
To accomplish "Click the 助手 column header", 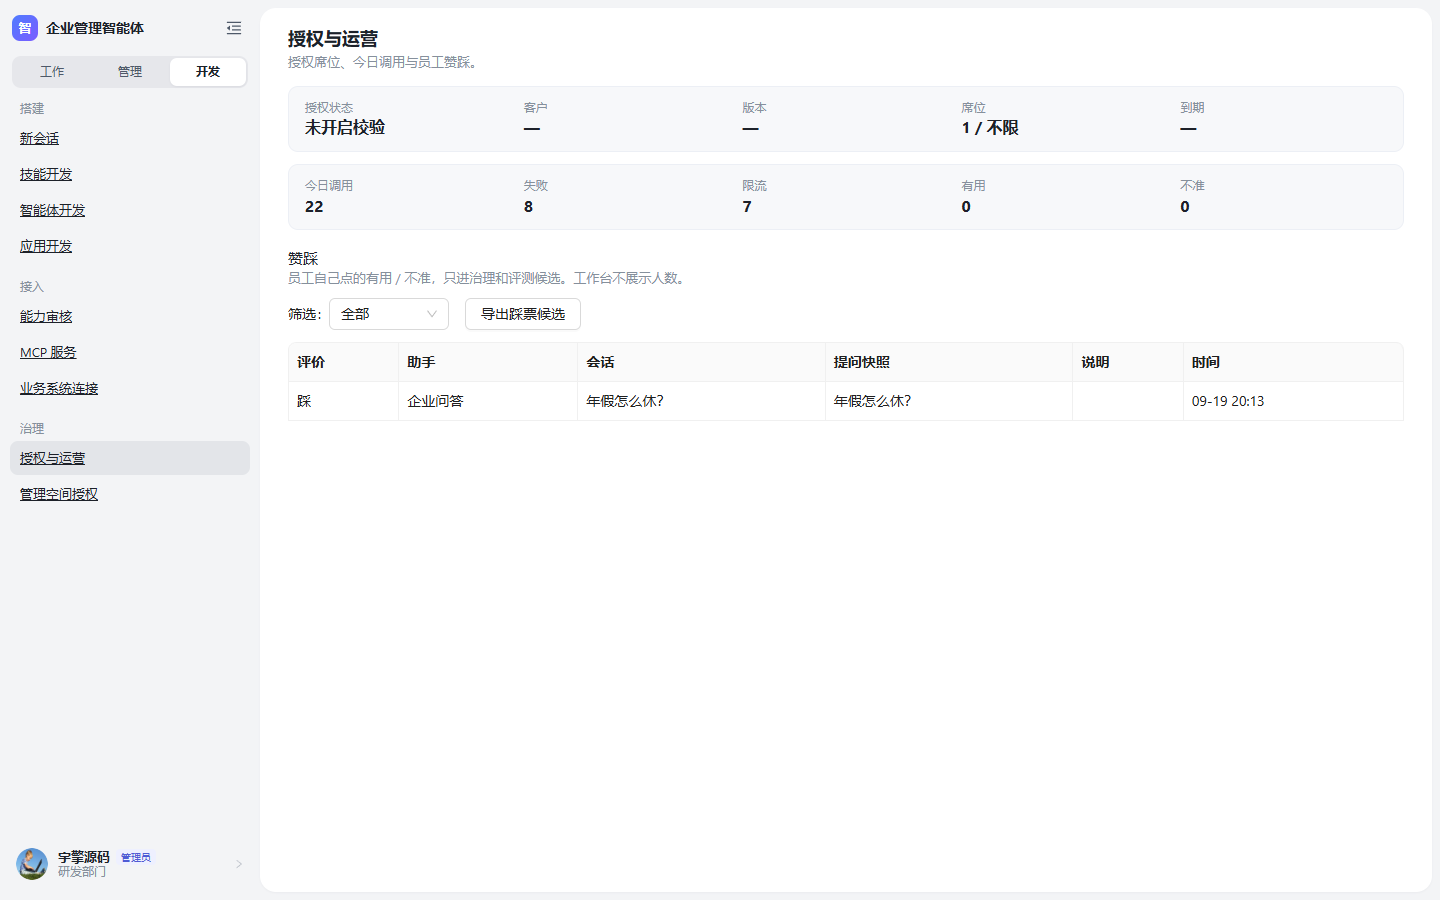I will [x=488, y=362].
